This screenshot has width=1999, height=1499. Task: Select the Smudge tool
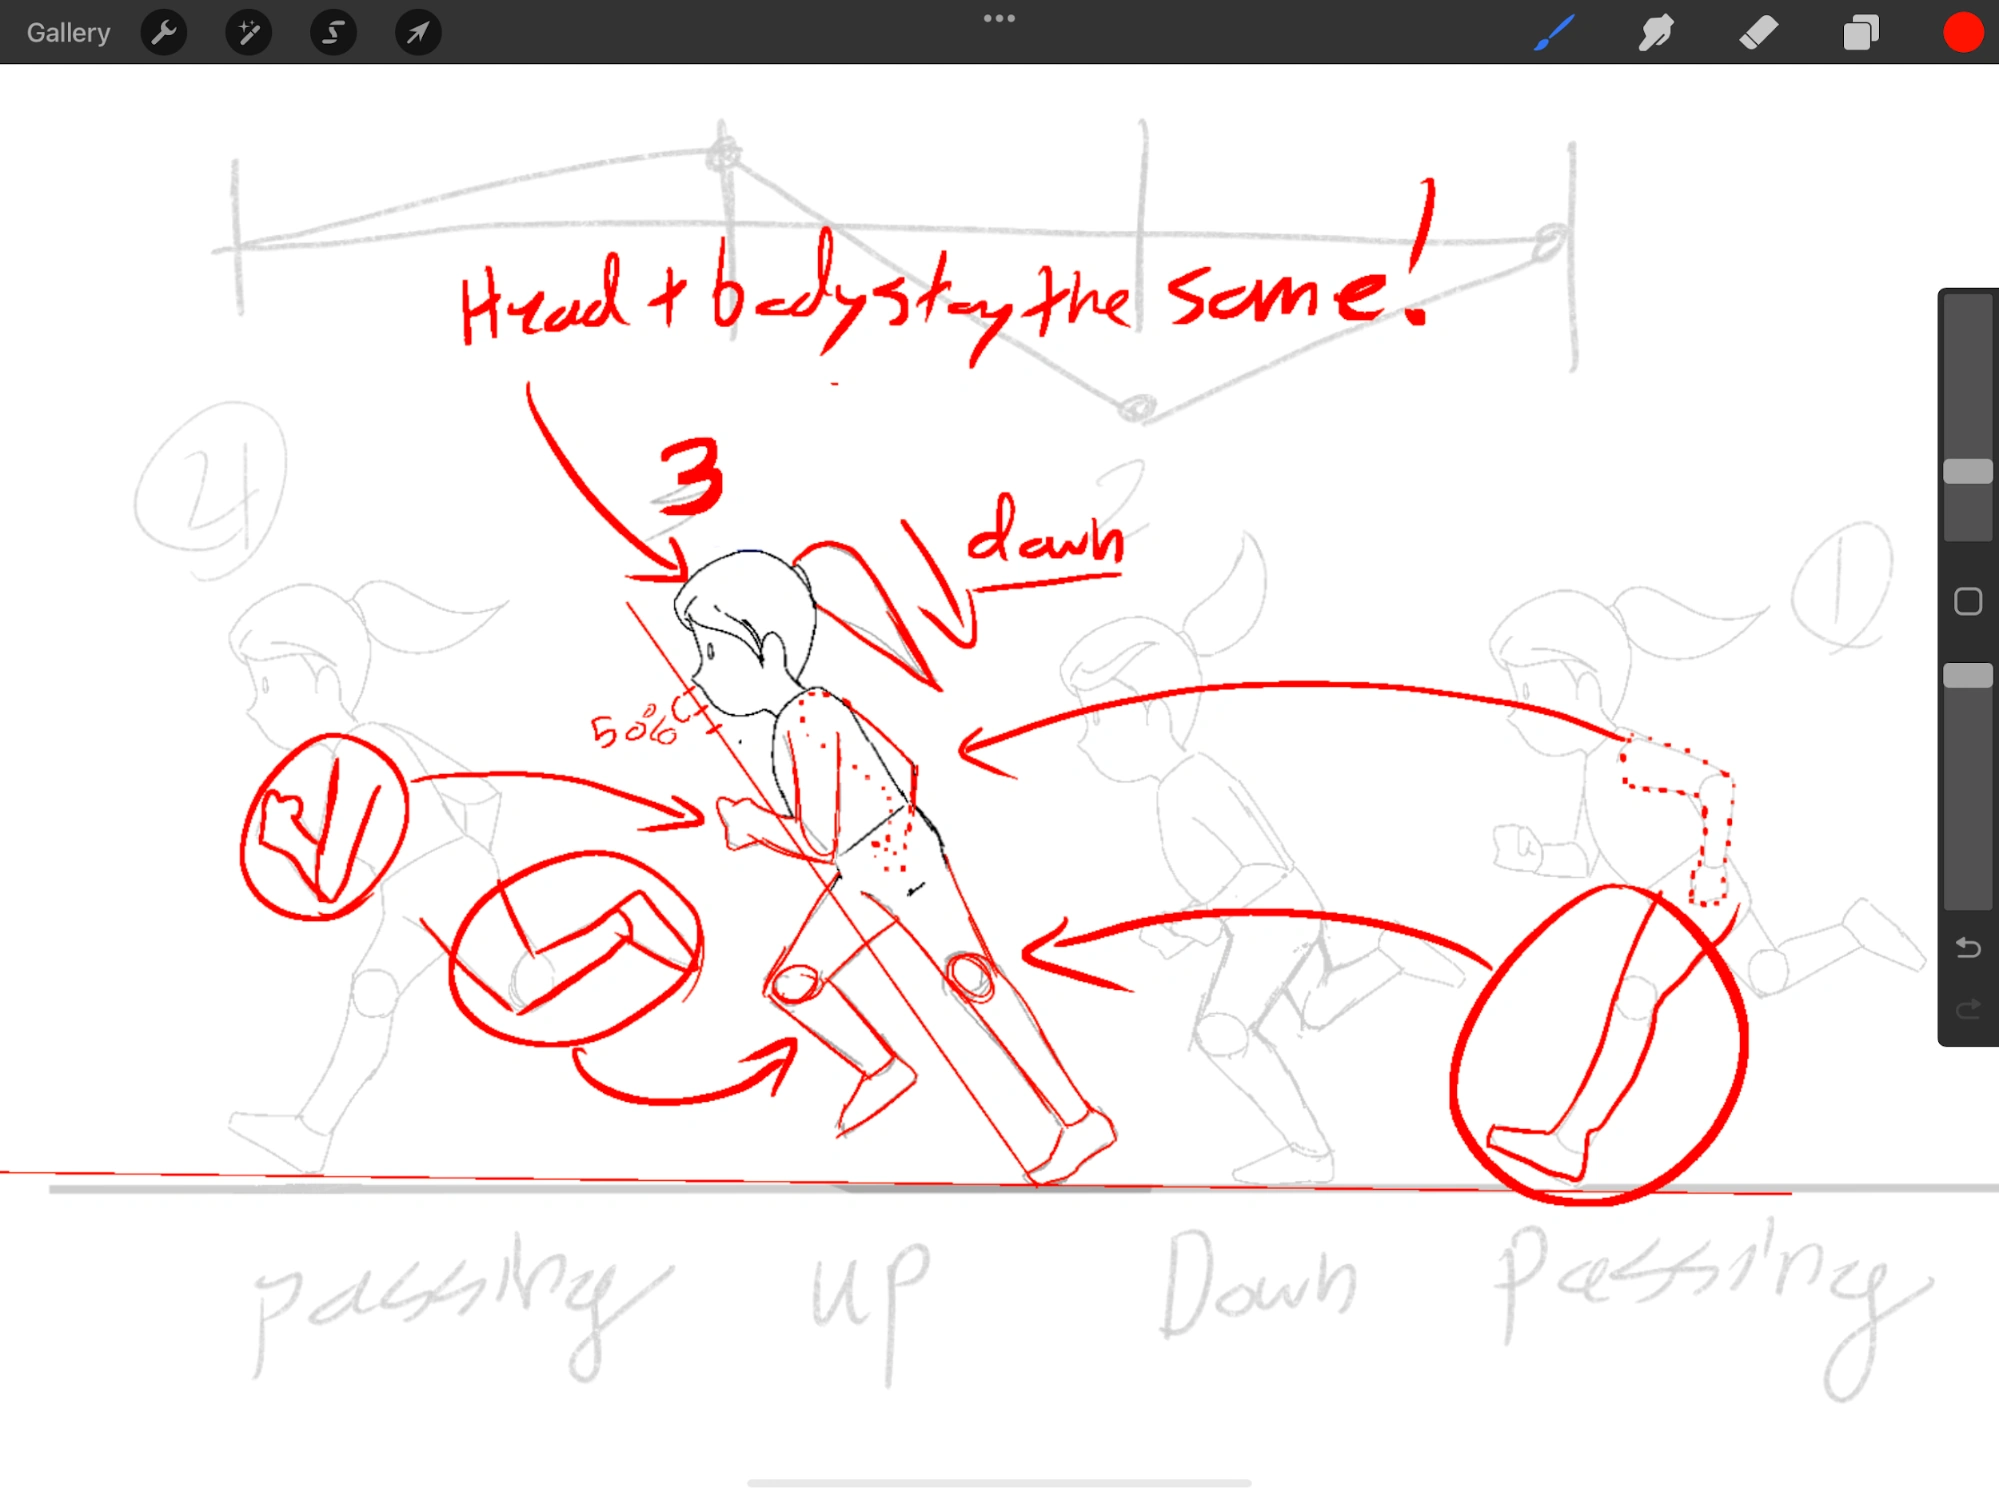[x=1656, y=33]
